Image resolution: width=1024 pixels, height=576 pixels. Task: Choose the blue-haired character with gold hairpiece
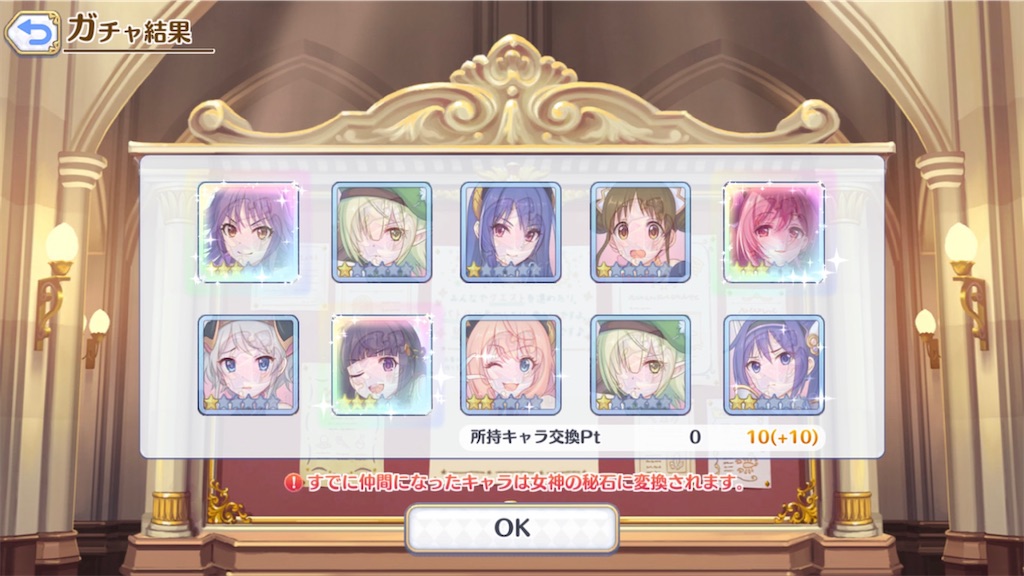511,232
